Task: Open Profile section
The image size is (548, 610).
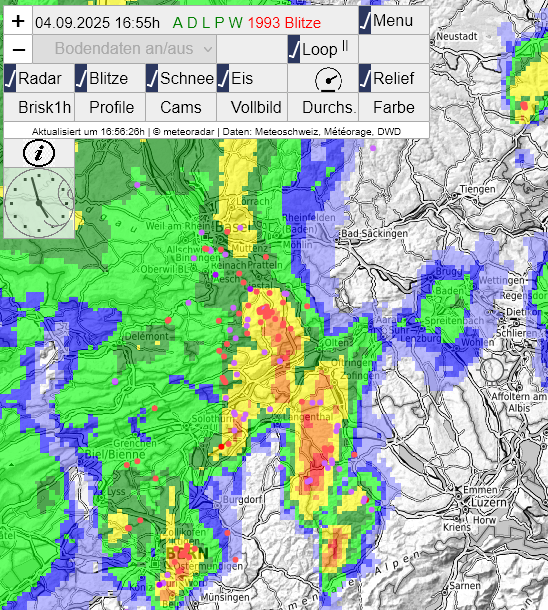Action: [x=110, y=107]
